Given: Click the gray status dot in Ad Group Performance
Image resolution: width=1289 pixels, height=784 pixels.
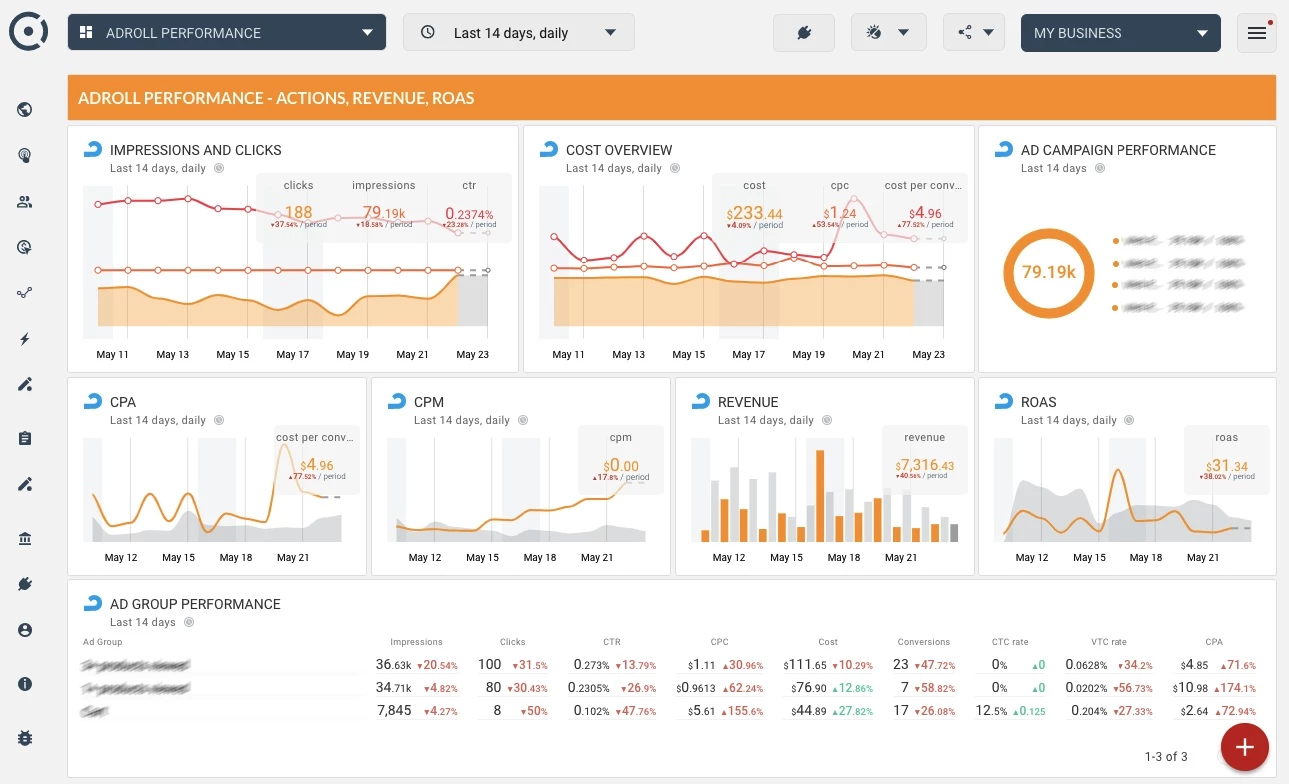Looking at the screenshot, I should click(189, 622).
